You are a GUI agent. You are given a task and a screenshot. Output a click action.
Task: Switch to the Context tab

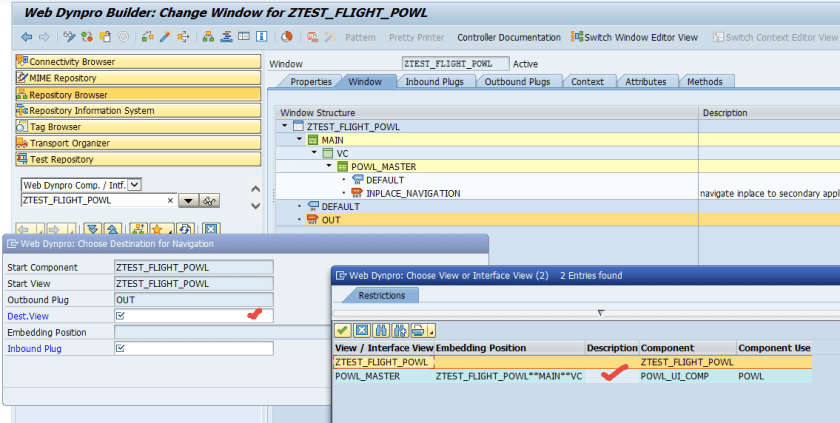[x=587, y=81]
